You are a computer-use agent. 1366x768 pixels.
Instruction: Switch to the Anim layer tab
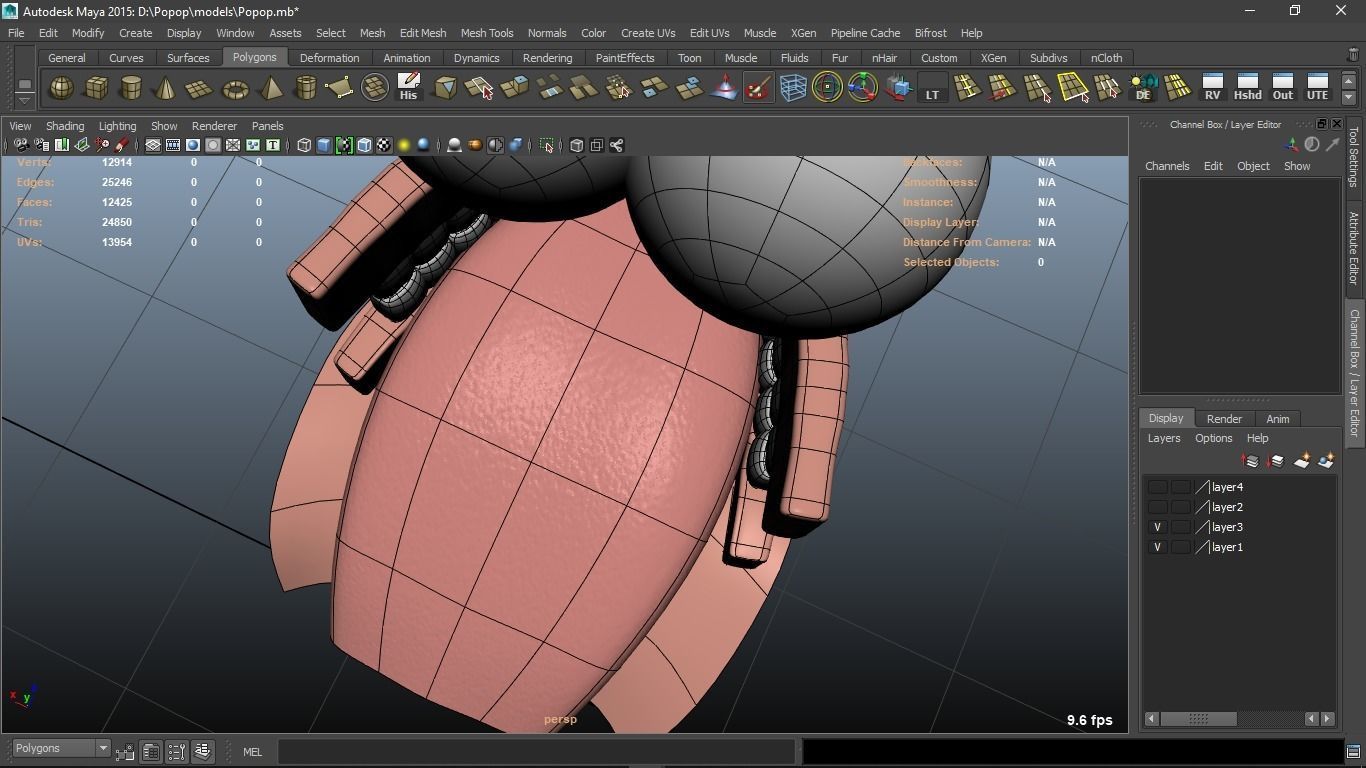1277,419
